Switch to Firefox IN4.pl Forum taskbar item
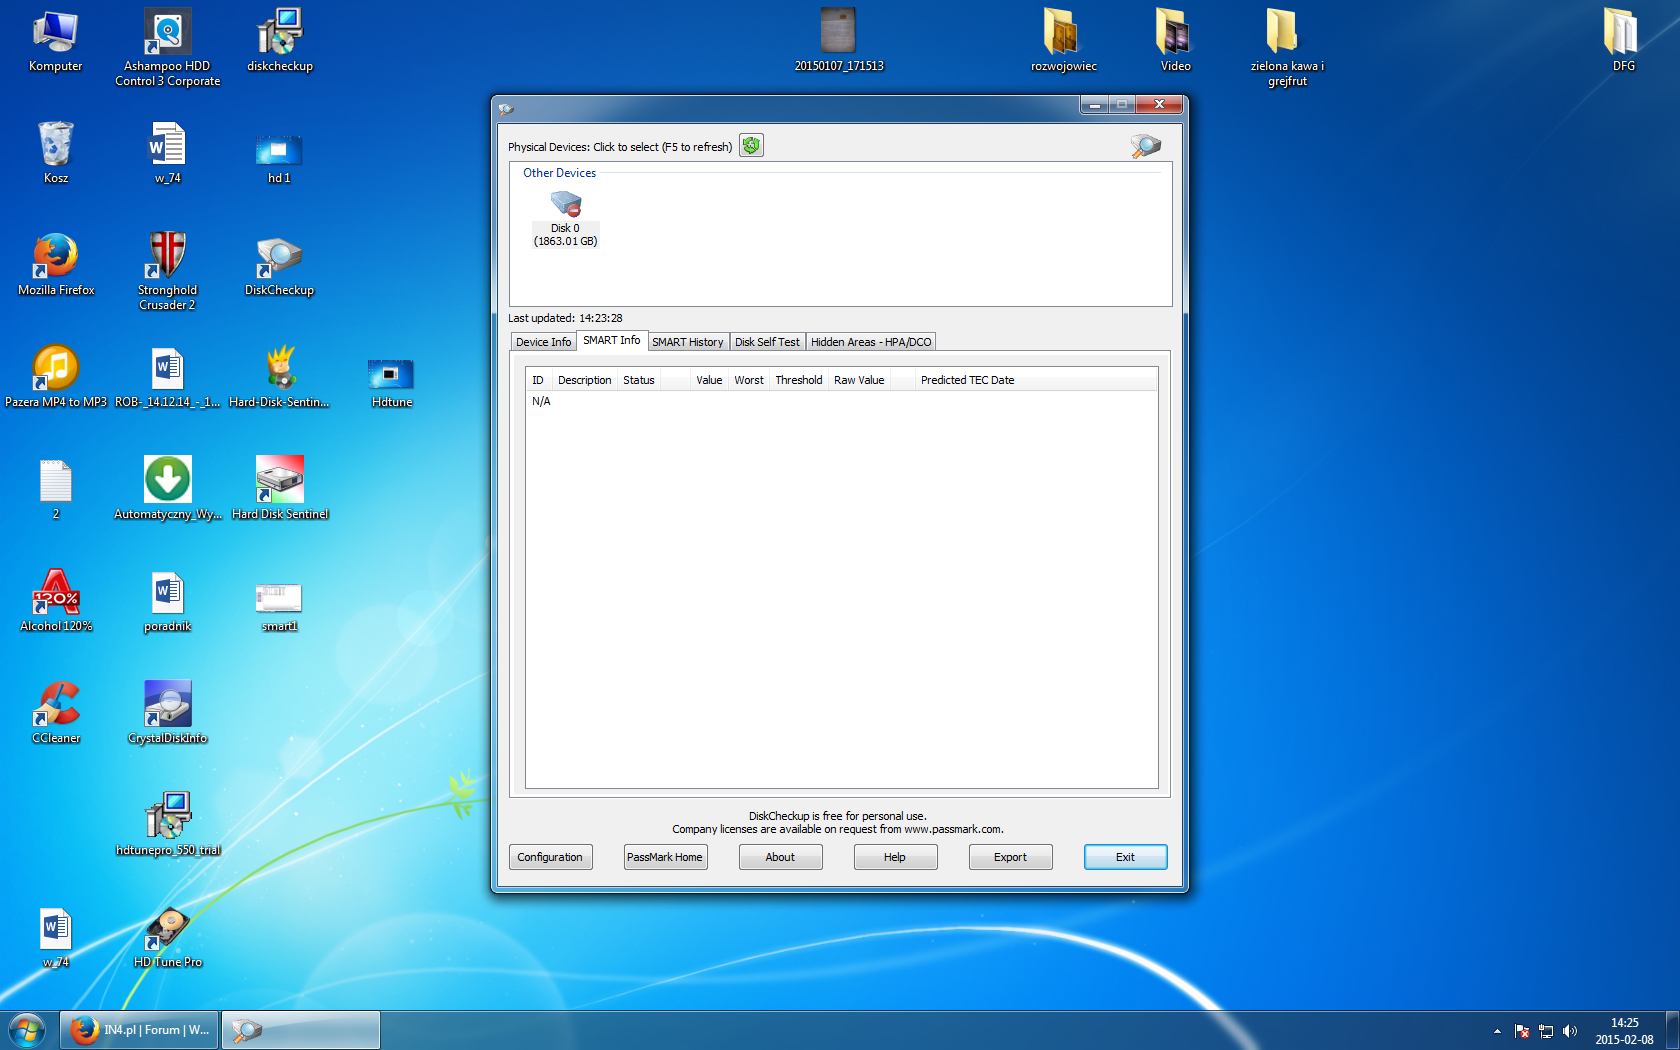Viewport: 1680px width, 1050px height. click(139, 1030)
